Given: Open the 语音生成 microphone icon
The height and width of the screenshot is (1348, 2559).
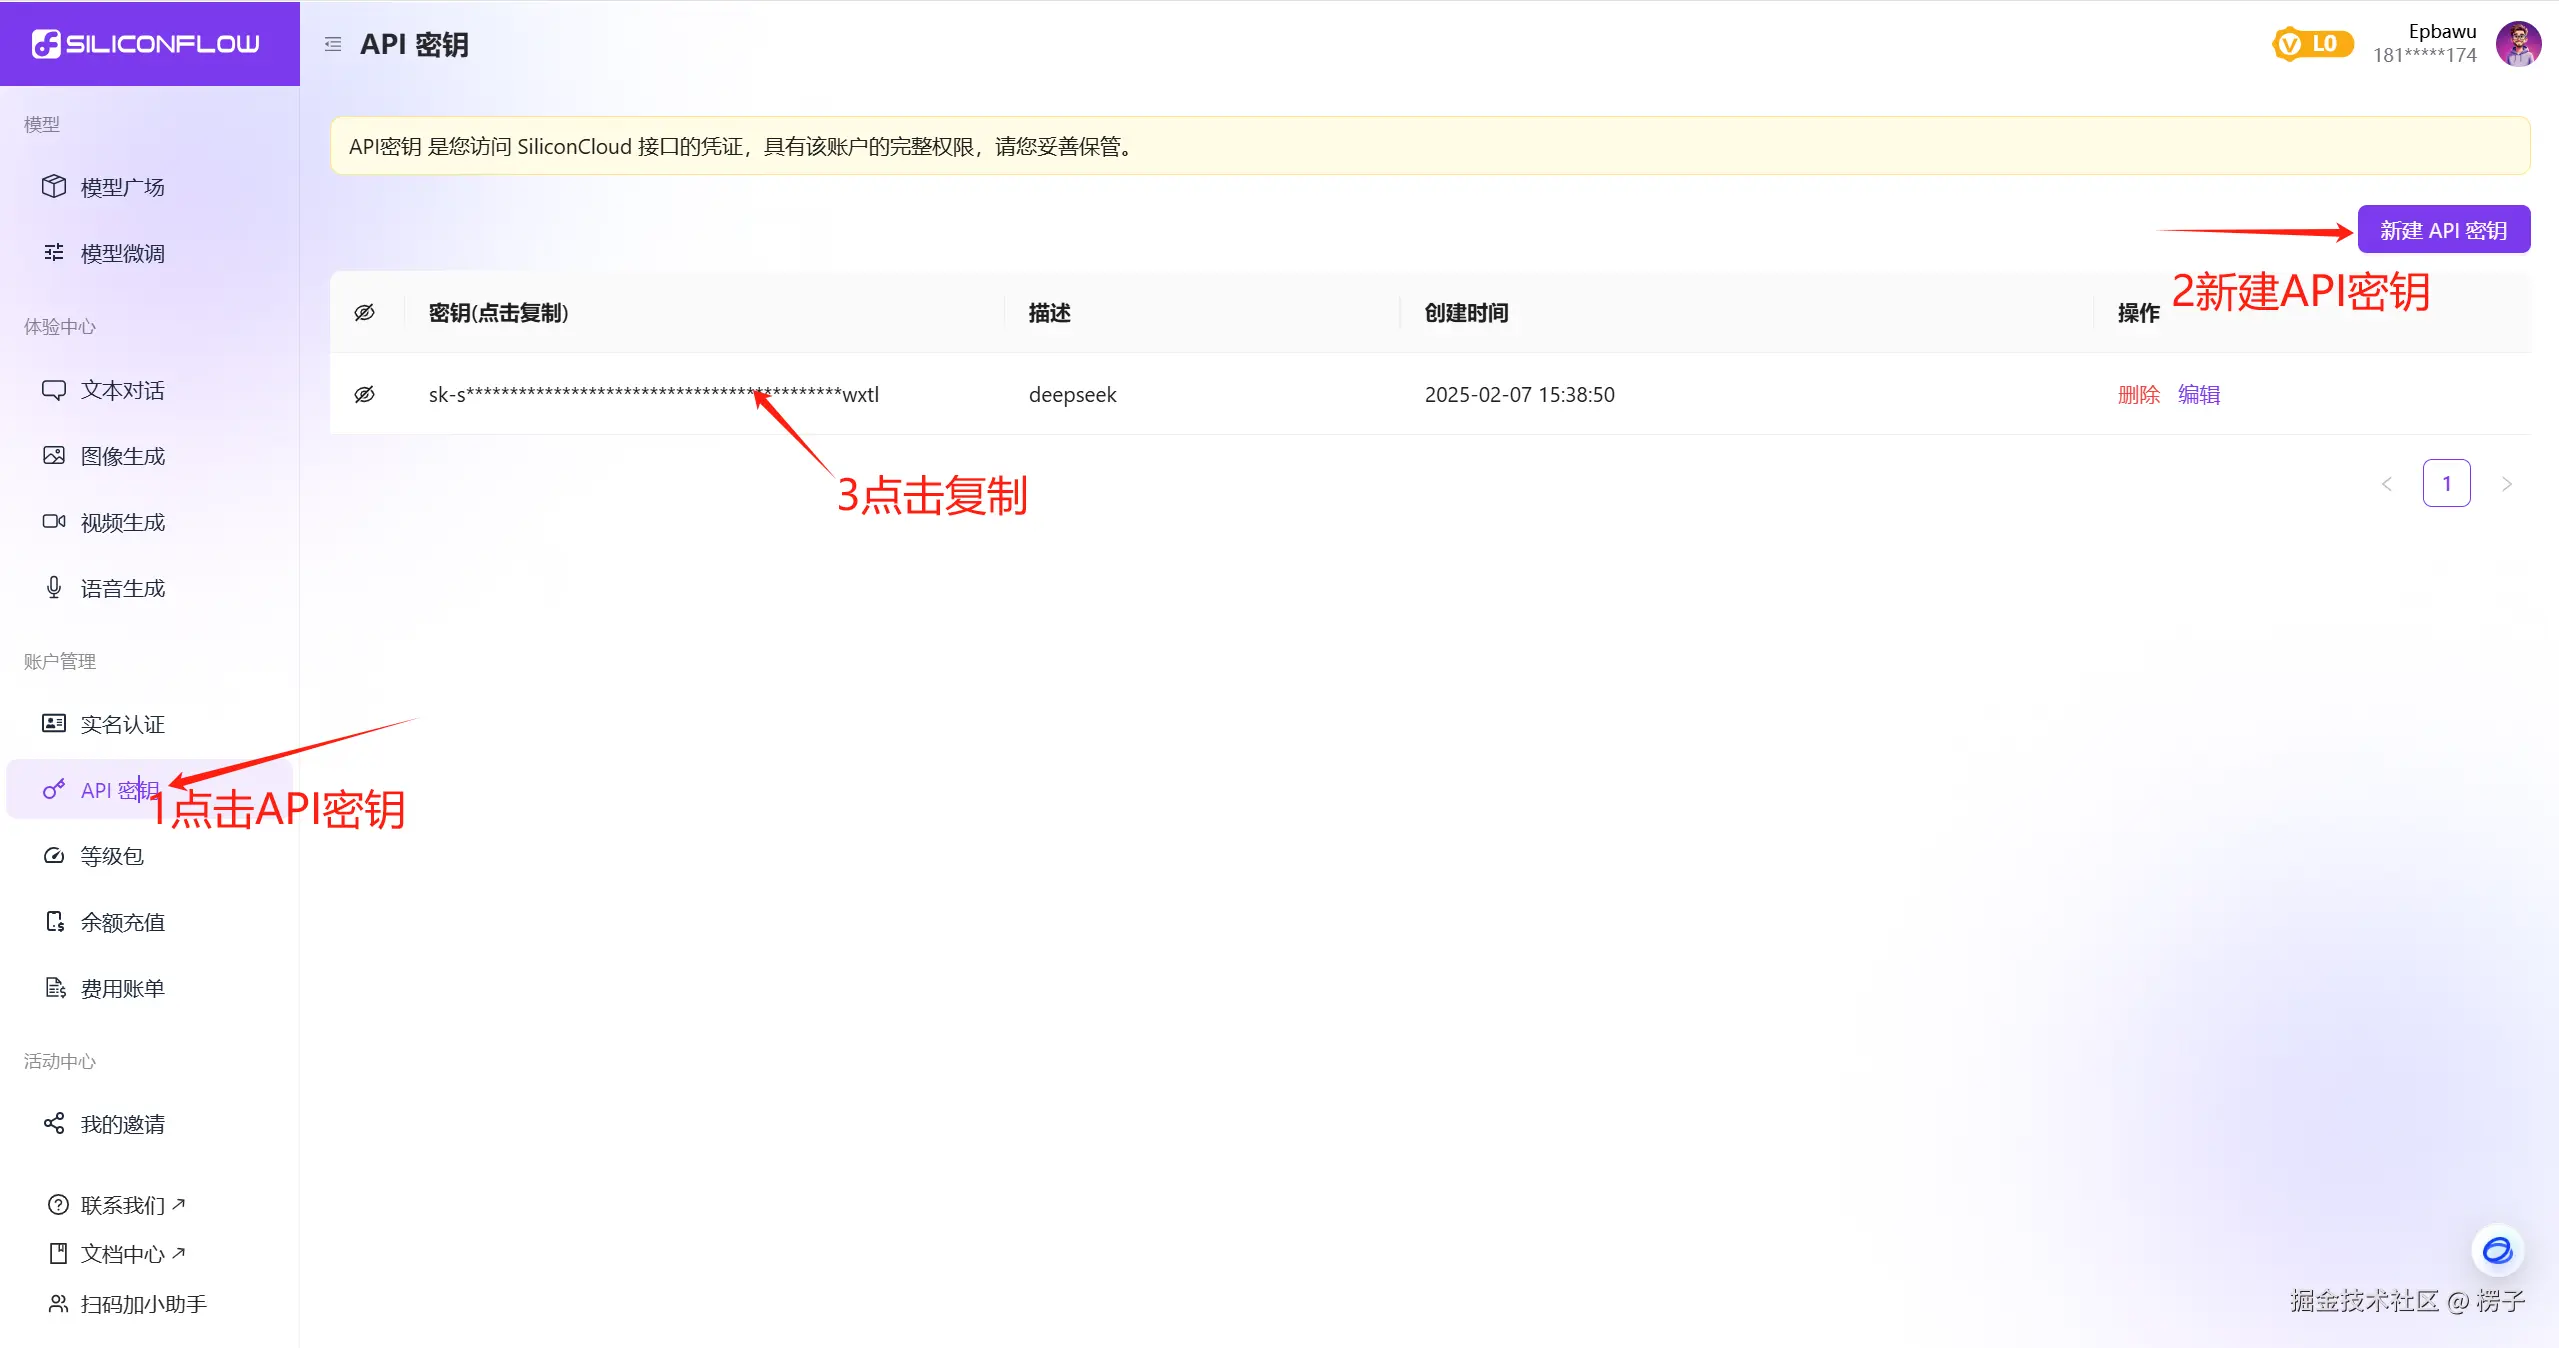Looking at the screenshot, I should pyautogui.click(x=54, y=588).
